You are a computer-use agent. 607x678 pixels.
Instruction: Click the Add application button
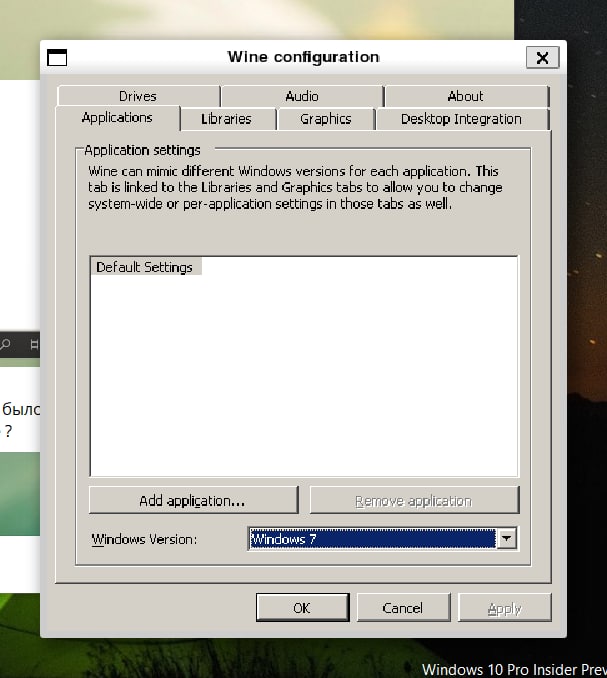coord(193,500)
